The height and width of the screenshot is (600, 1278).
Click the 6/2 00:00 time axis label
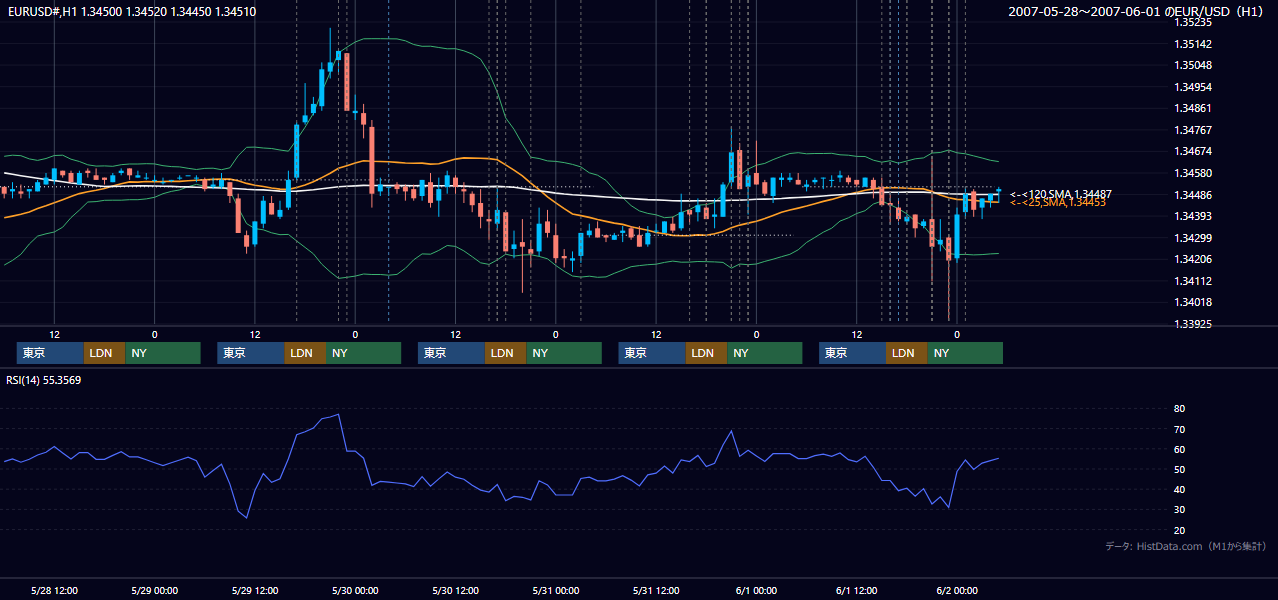tap(957, 591)
